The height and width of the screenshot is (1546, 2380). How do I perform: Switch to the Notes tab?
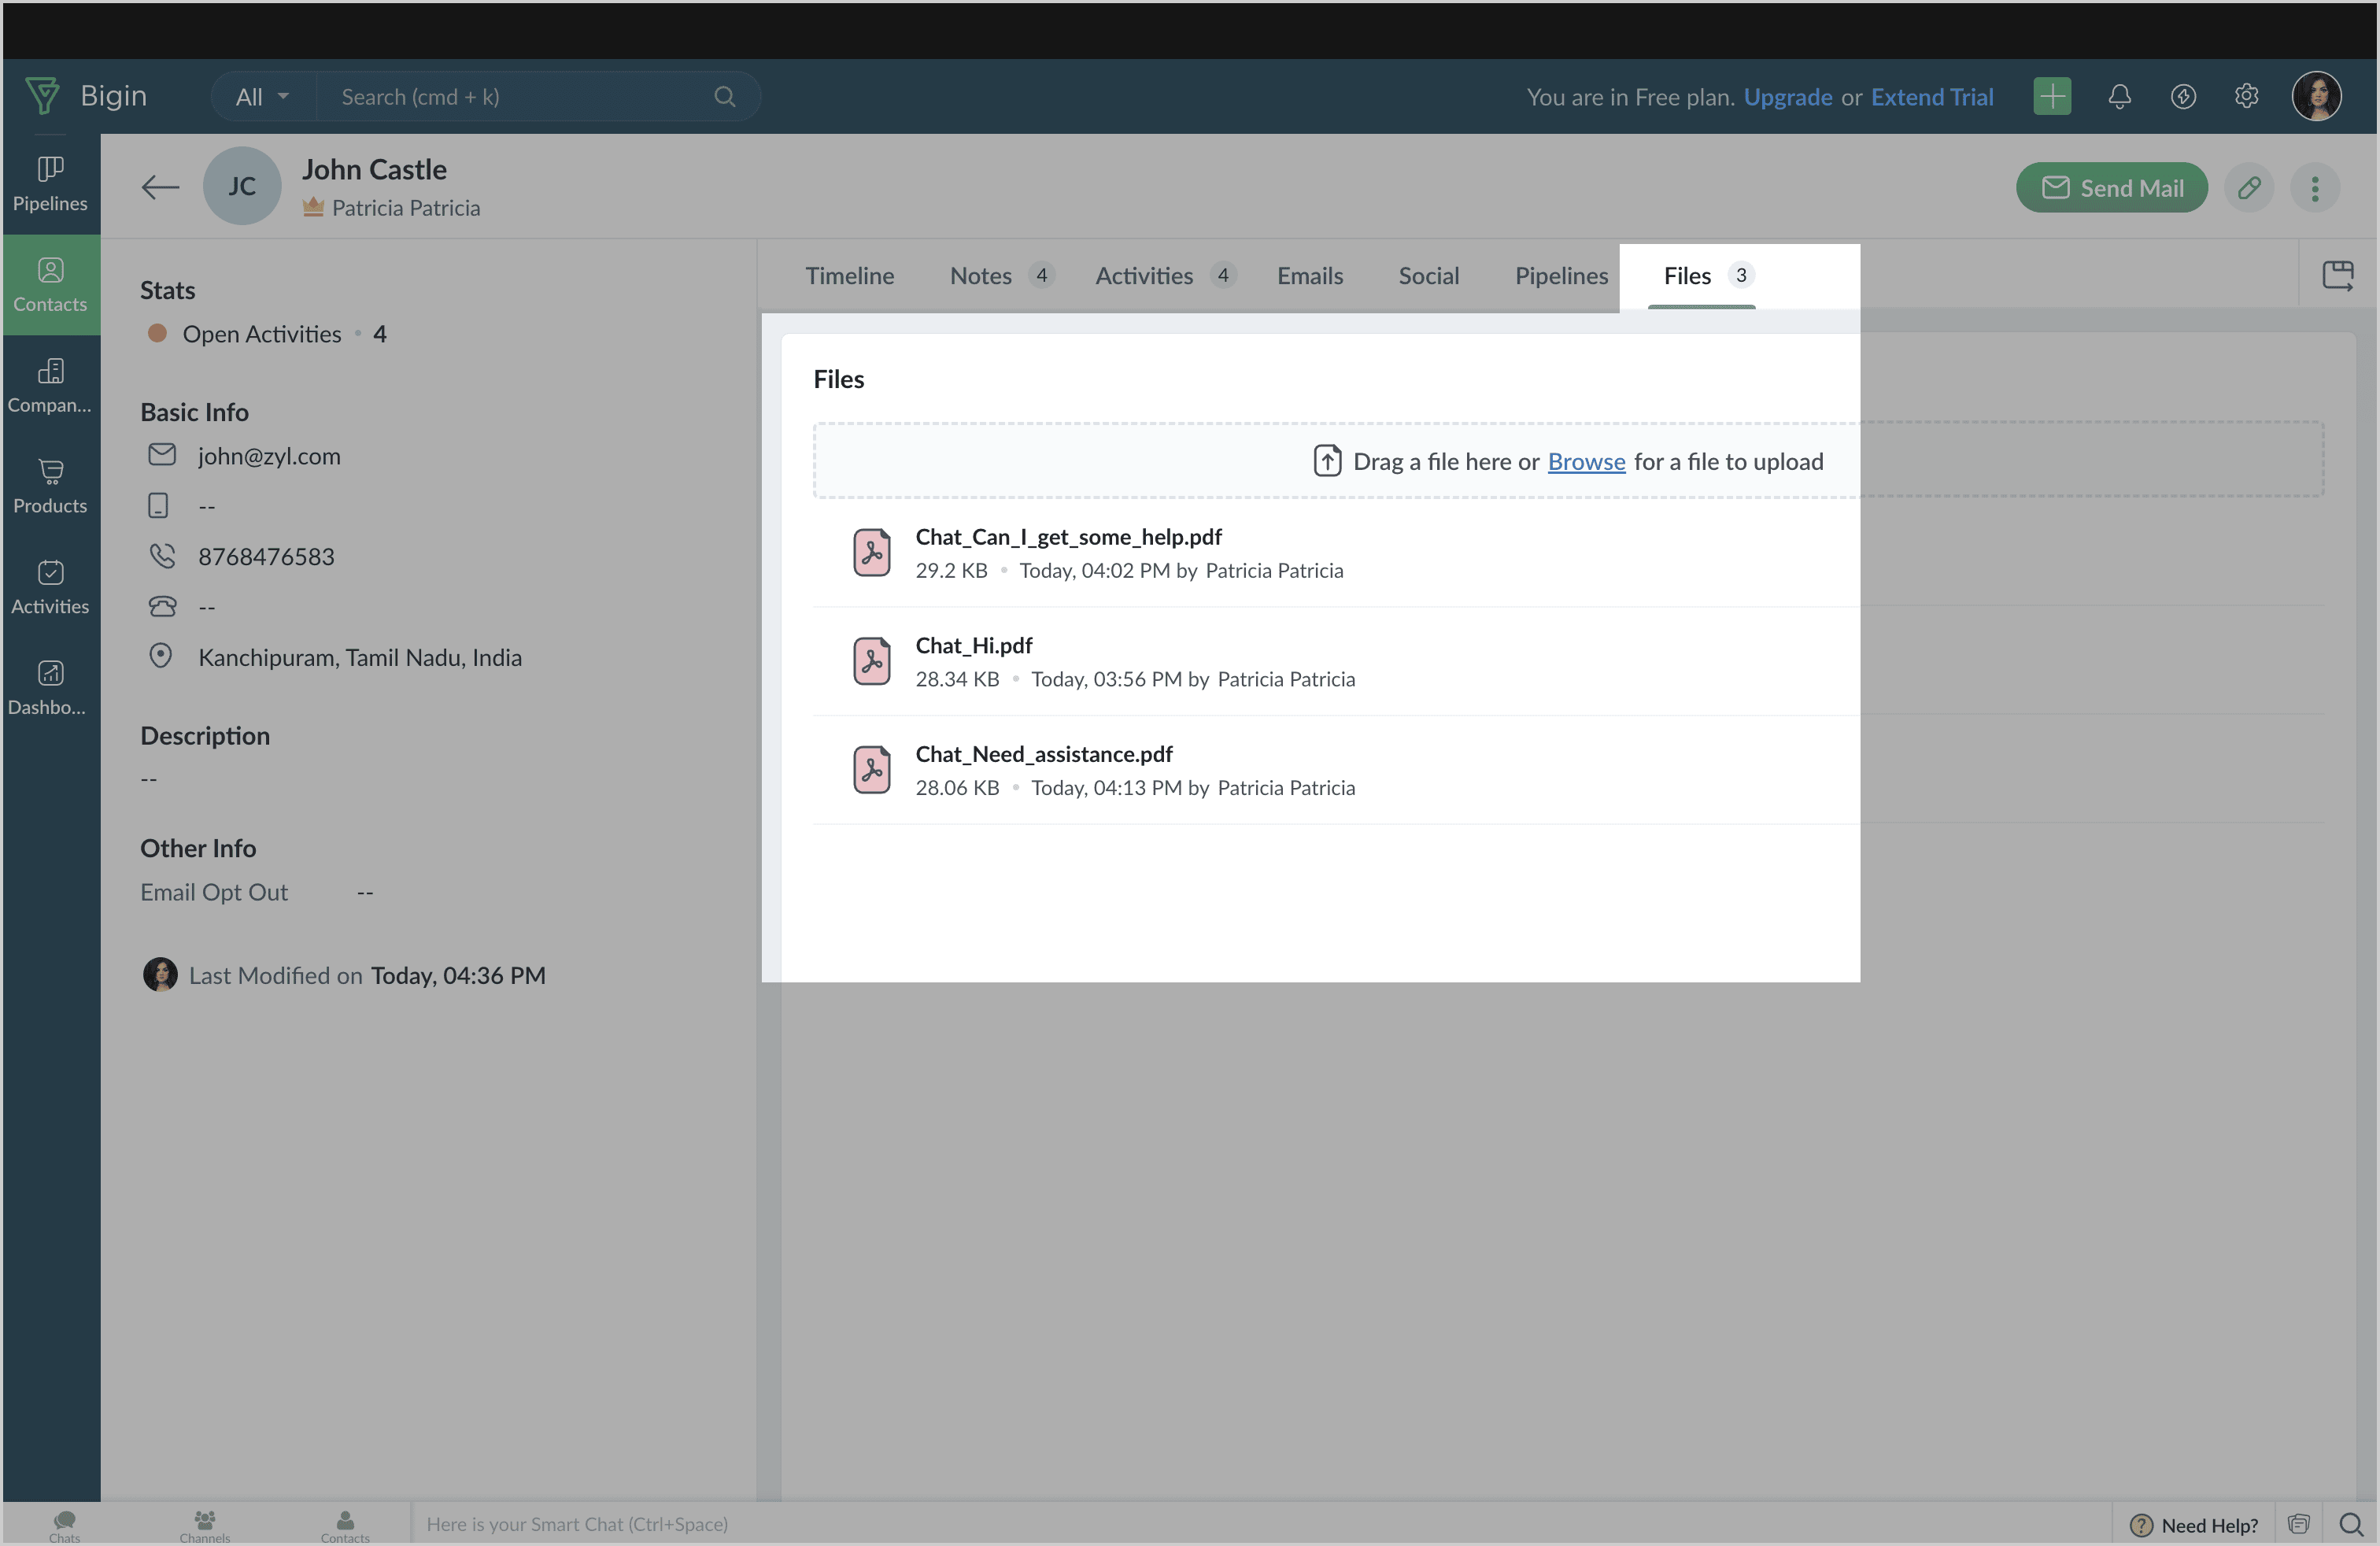coord(1001,275)
